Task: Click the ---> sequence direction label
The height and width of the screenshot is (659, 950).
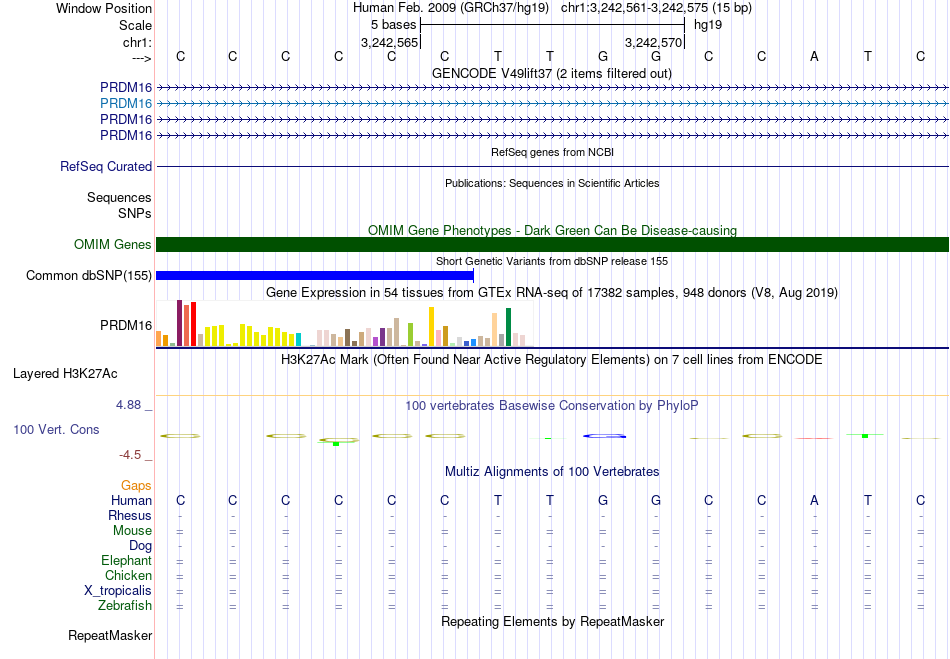Action: click(141, 58)
